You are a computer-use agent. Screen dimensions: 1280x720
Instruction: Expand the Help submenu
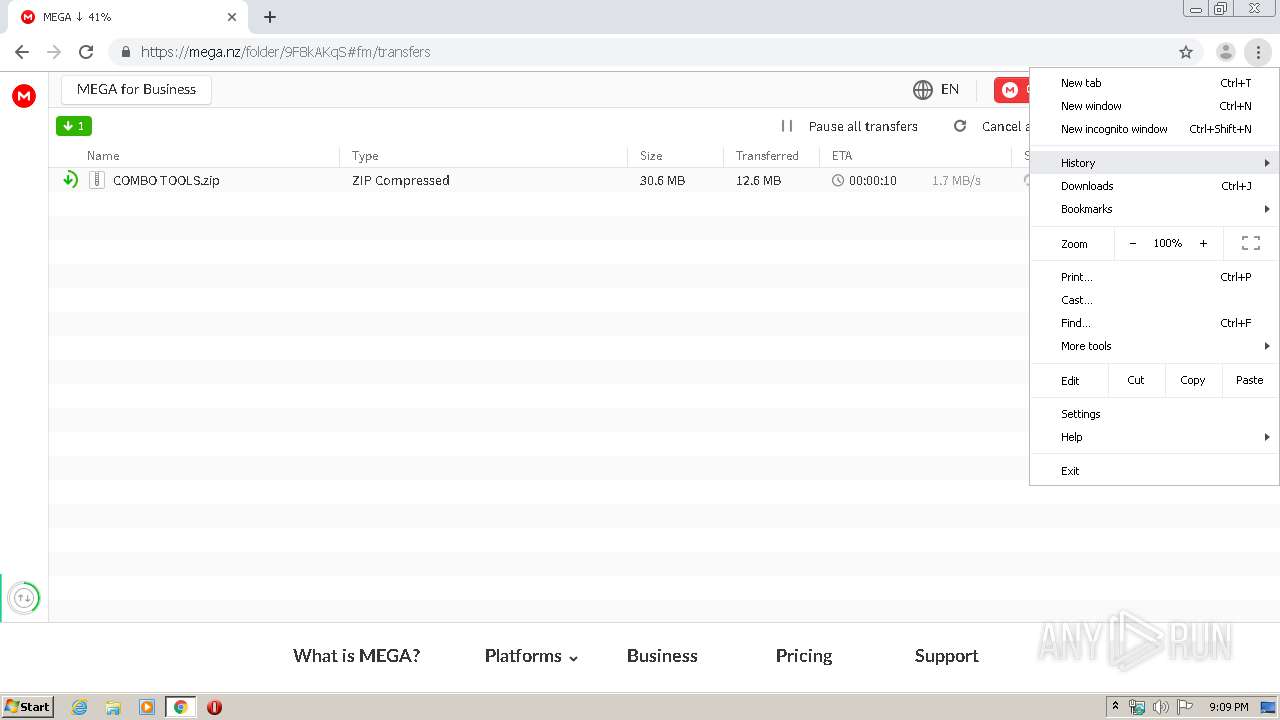(x=1154, y=437)
